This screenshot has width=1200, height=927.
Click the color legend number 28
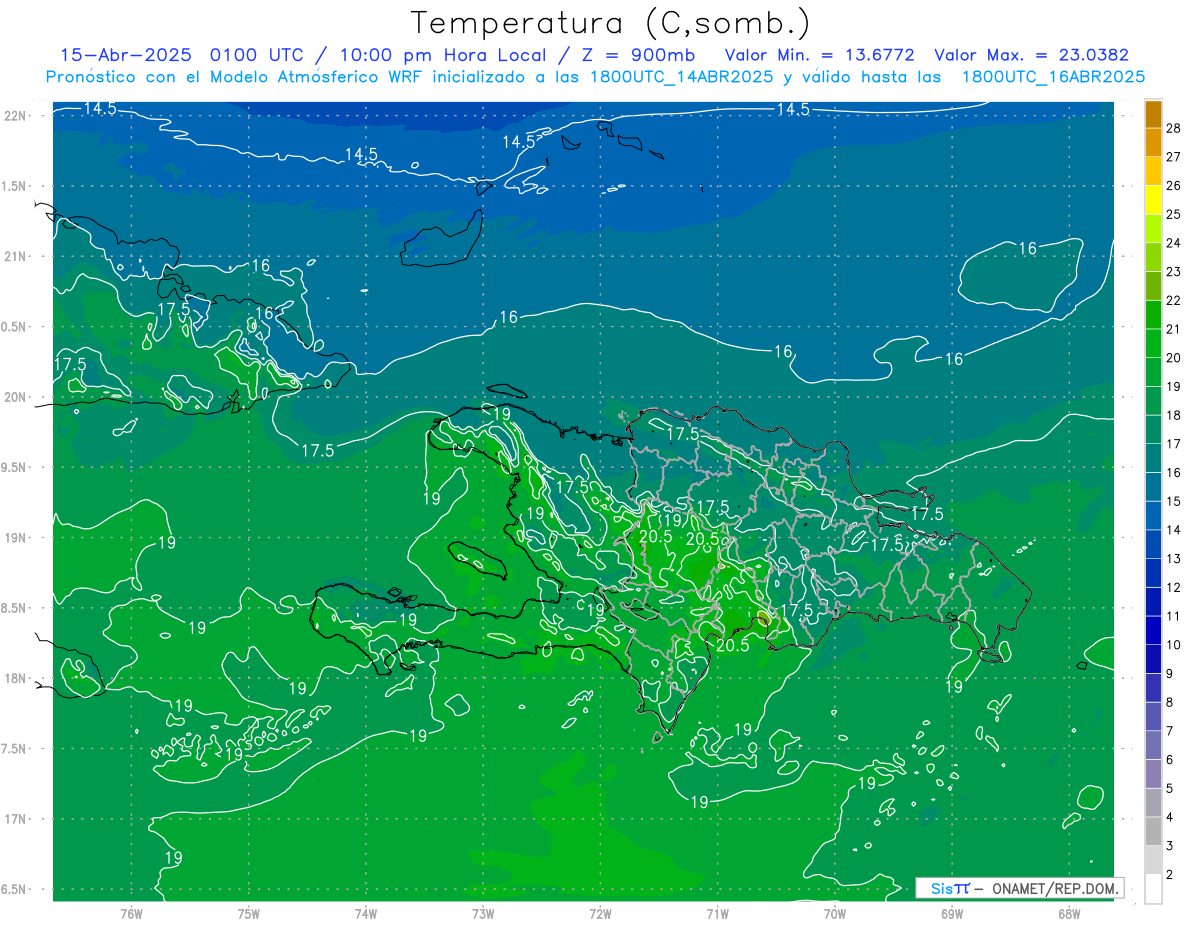coord(1174,128)
